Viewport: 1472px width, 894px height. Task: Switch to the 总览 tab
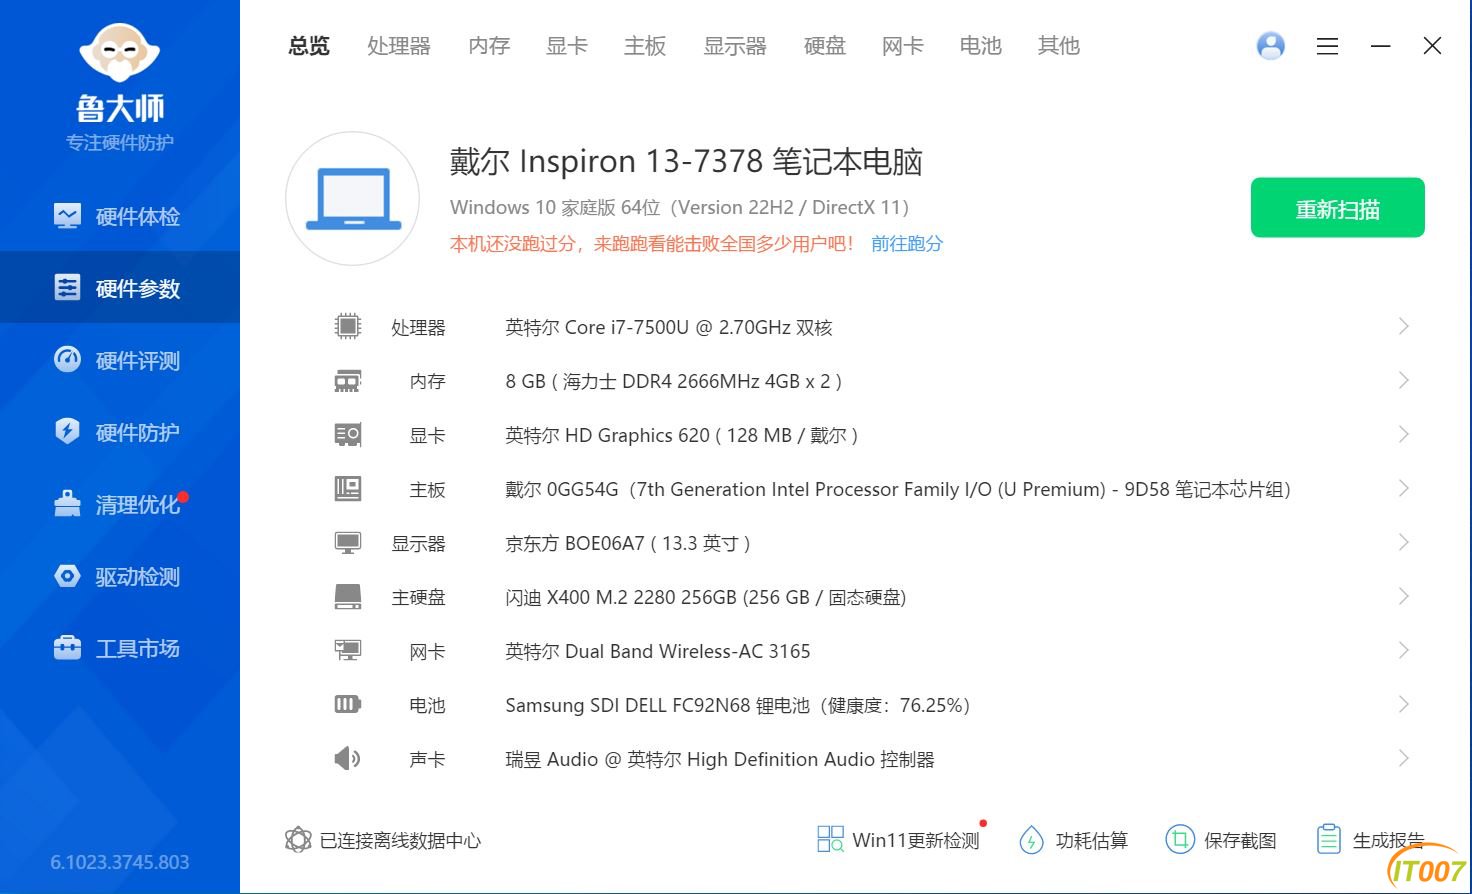(309, 46)
